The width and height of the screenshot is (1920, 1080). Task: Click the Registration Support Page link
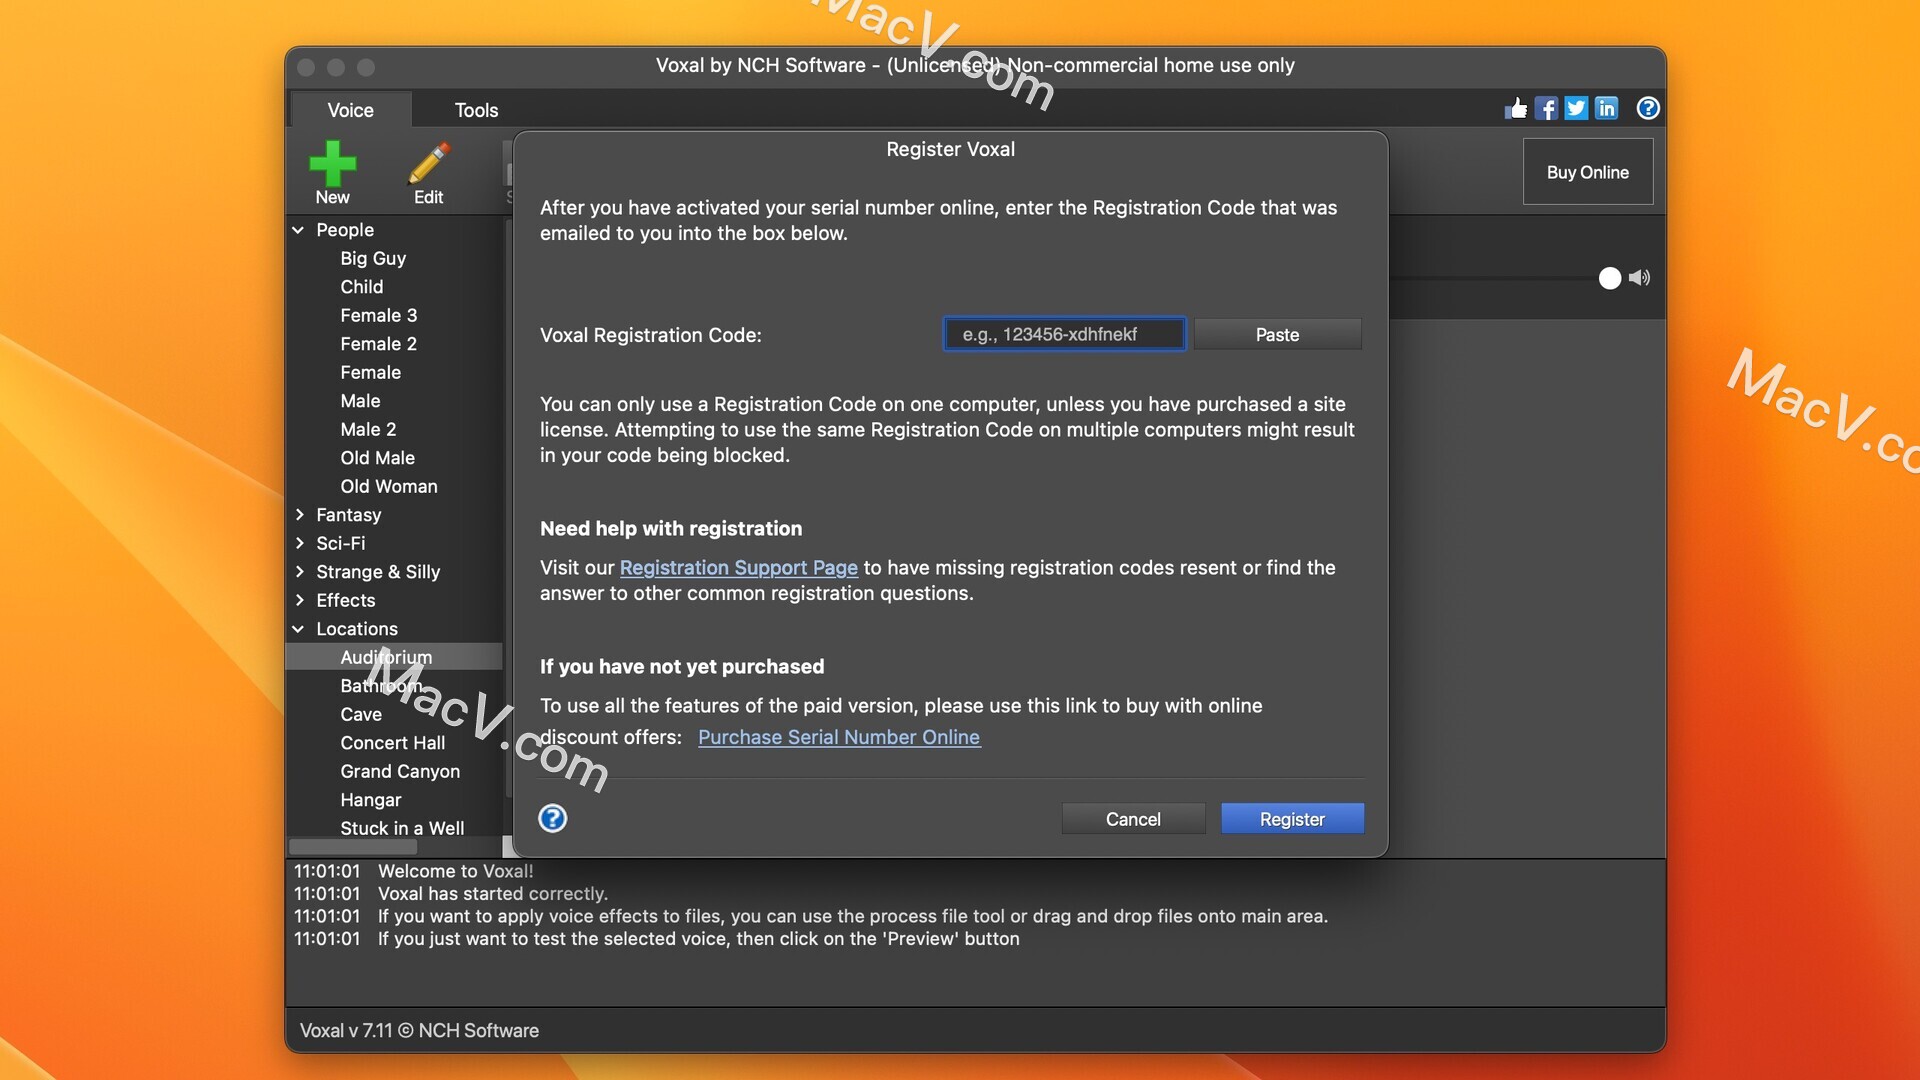[738, 567]
